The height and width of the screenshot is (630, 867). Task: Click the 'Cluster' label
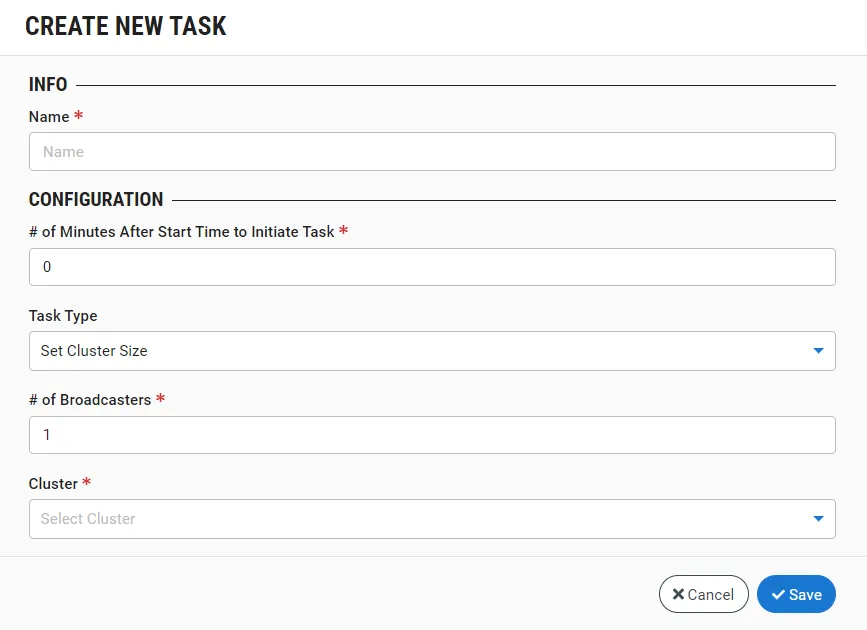[53, 484]
